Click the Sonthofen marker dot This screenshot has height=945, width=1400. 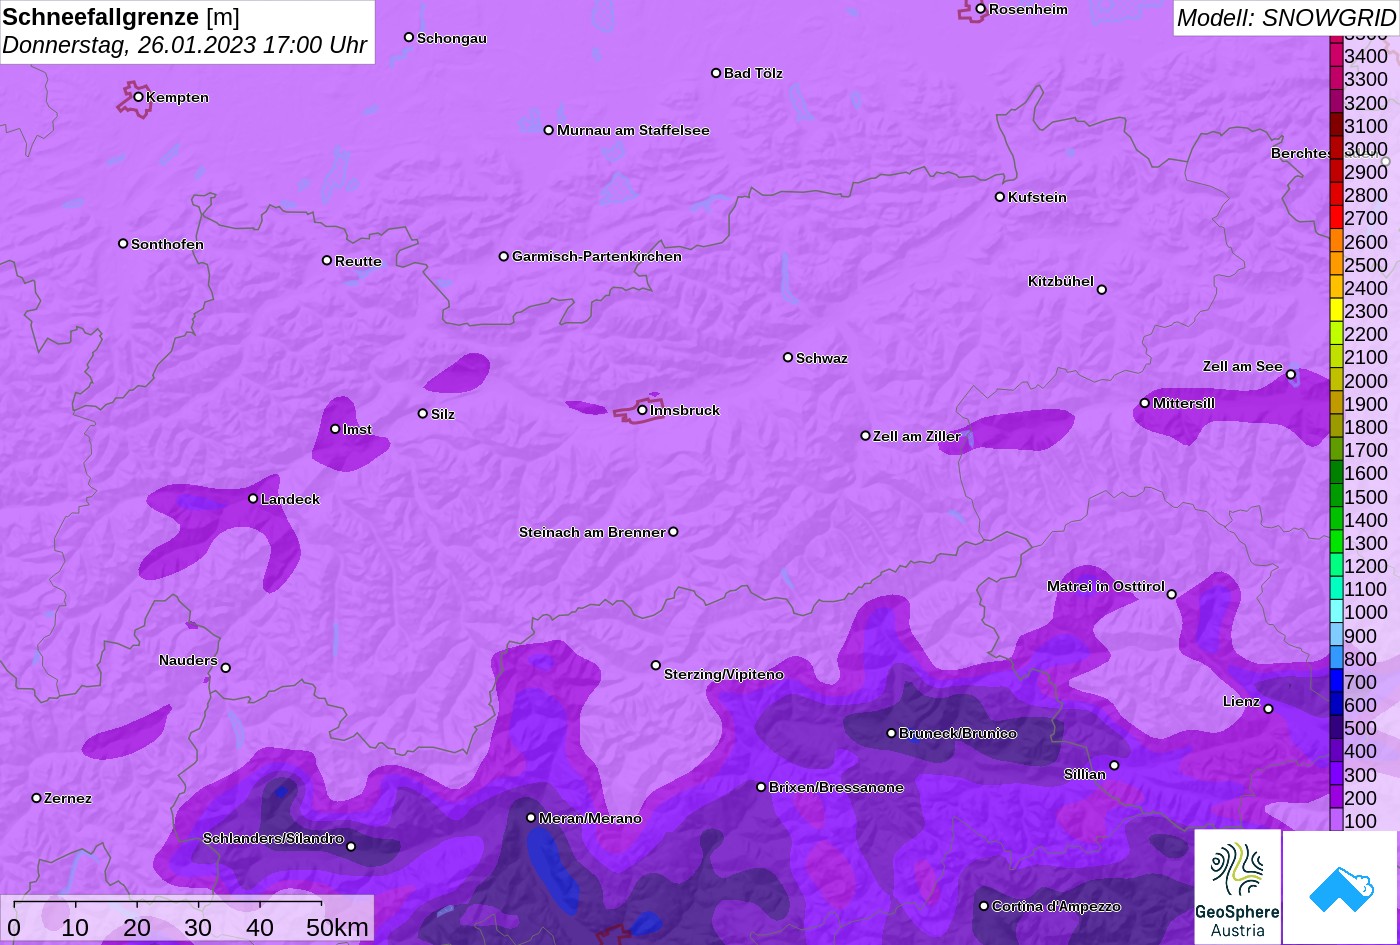click(123, 244)
